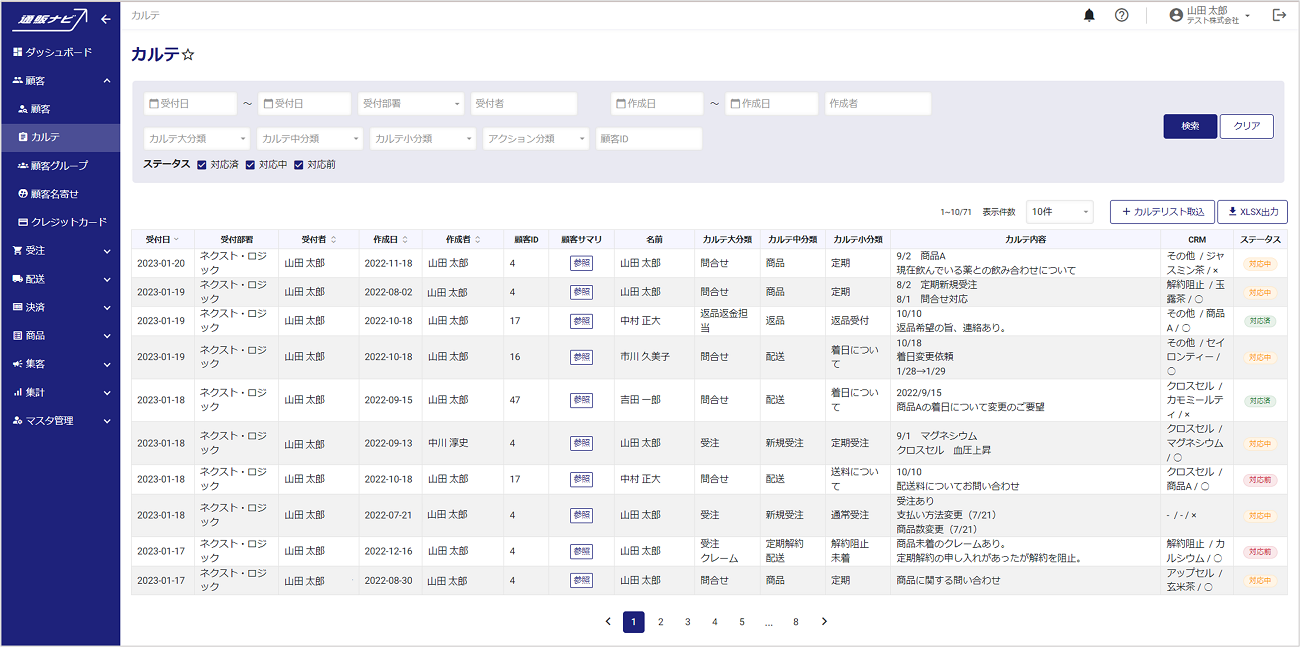Click the logout icon in header

point(1279,16)
